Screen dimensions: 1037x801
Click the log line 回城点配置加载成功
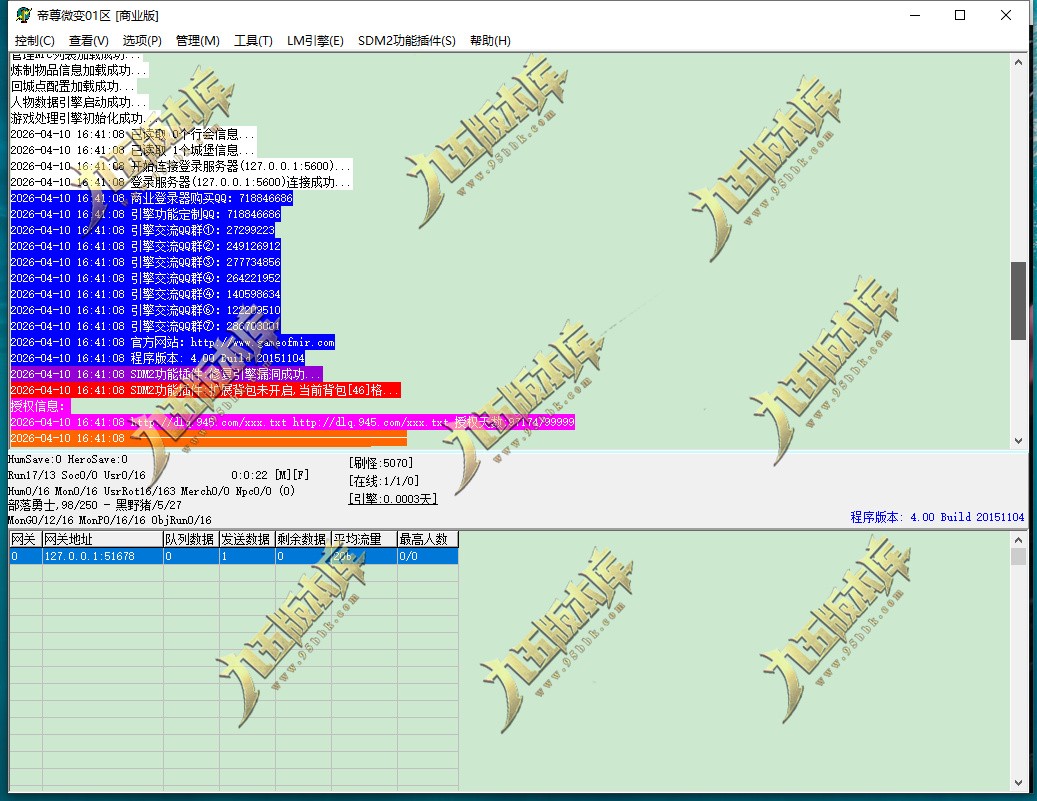73,86
